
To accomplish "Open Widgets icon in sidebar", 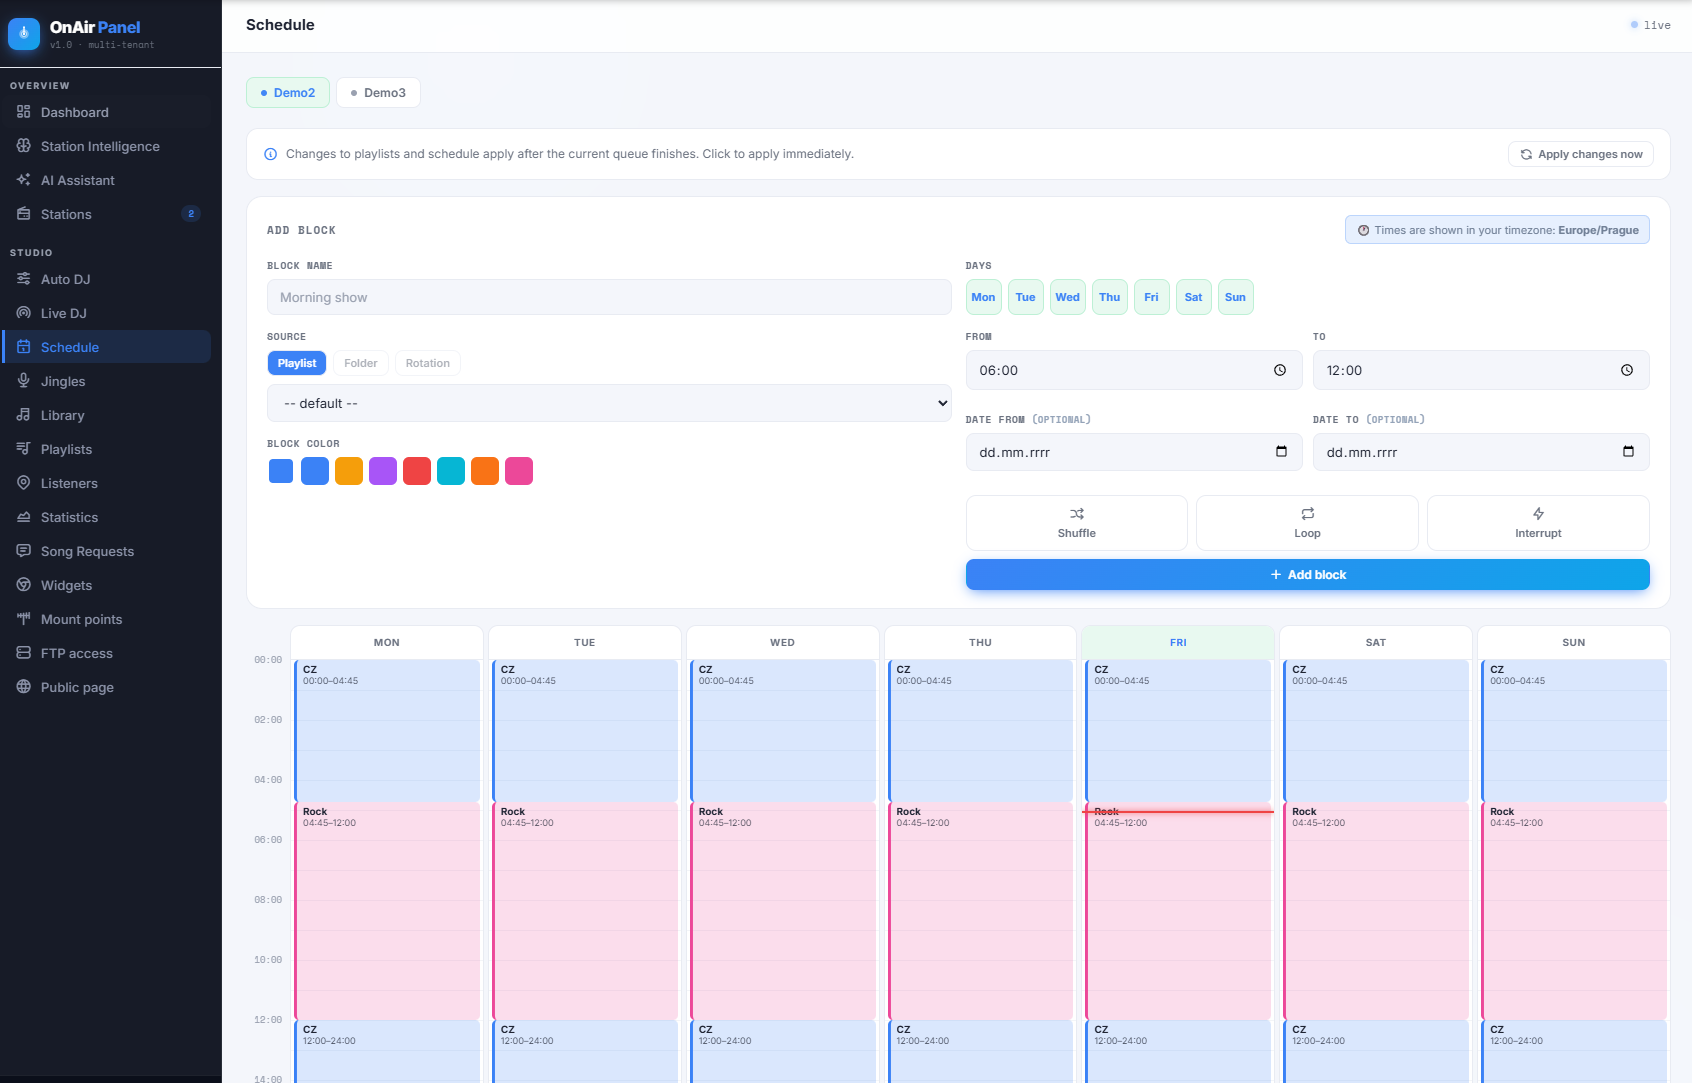I will tap(24, 585).
